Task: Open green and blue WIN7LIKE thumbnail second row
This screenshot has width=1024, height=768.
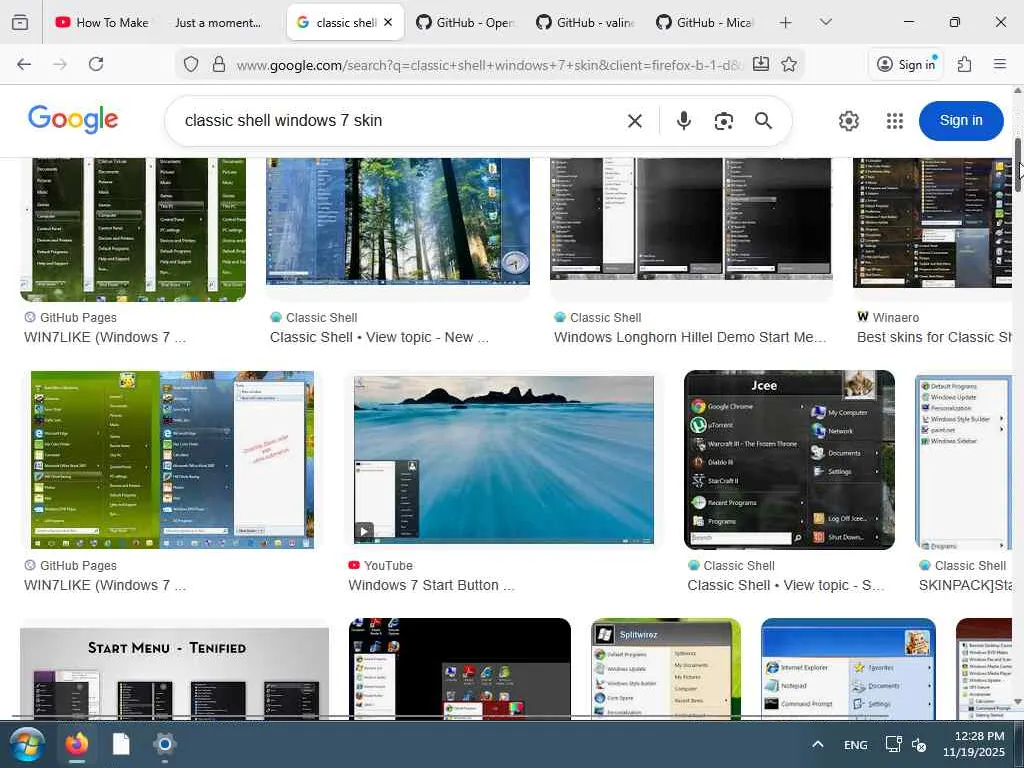Action: [172, 460]
